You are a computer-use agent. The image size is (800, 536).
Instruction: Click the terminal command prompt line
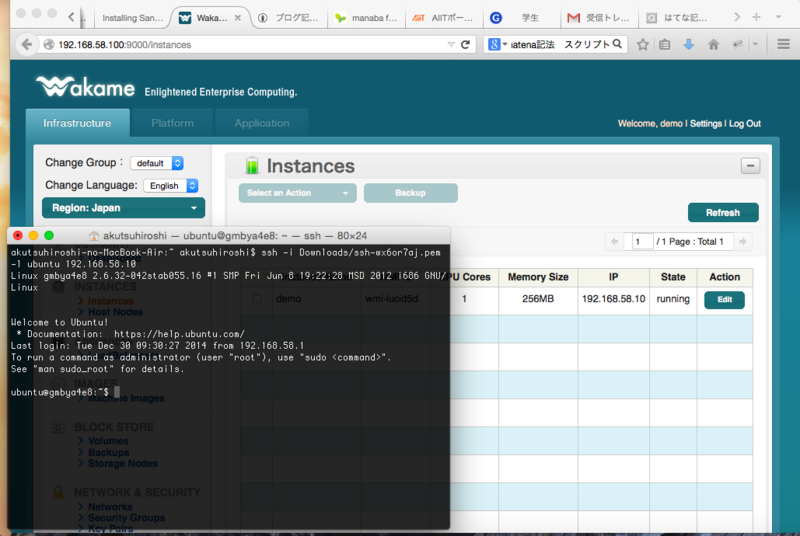point(65,392)
